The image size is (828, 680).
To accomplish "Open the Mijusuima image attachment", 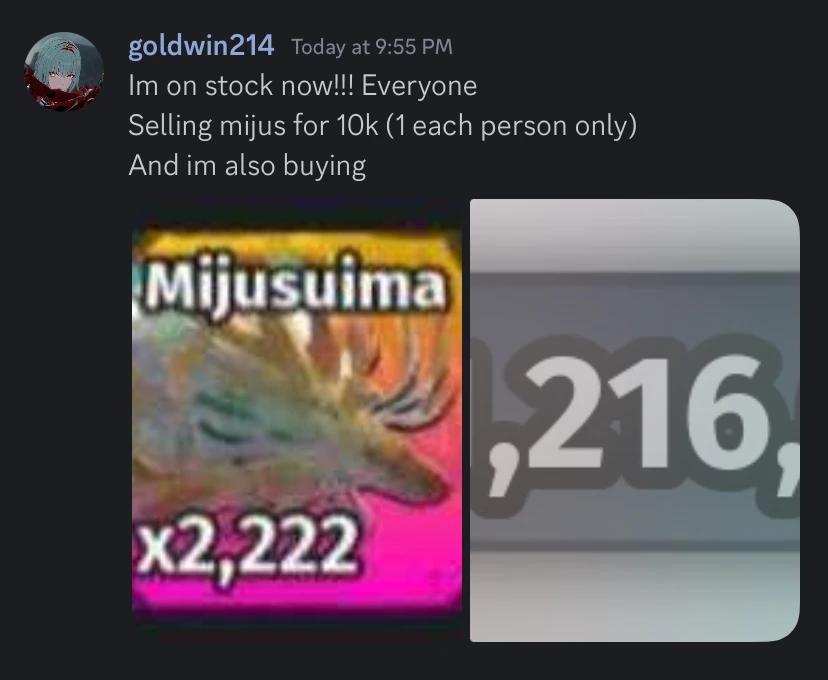I will point(297,420).
